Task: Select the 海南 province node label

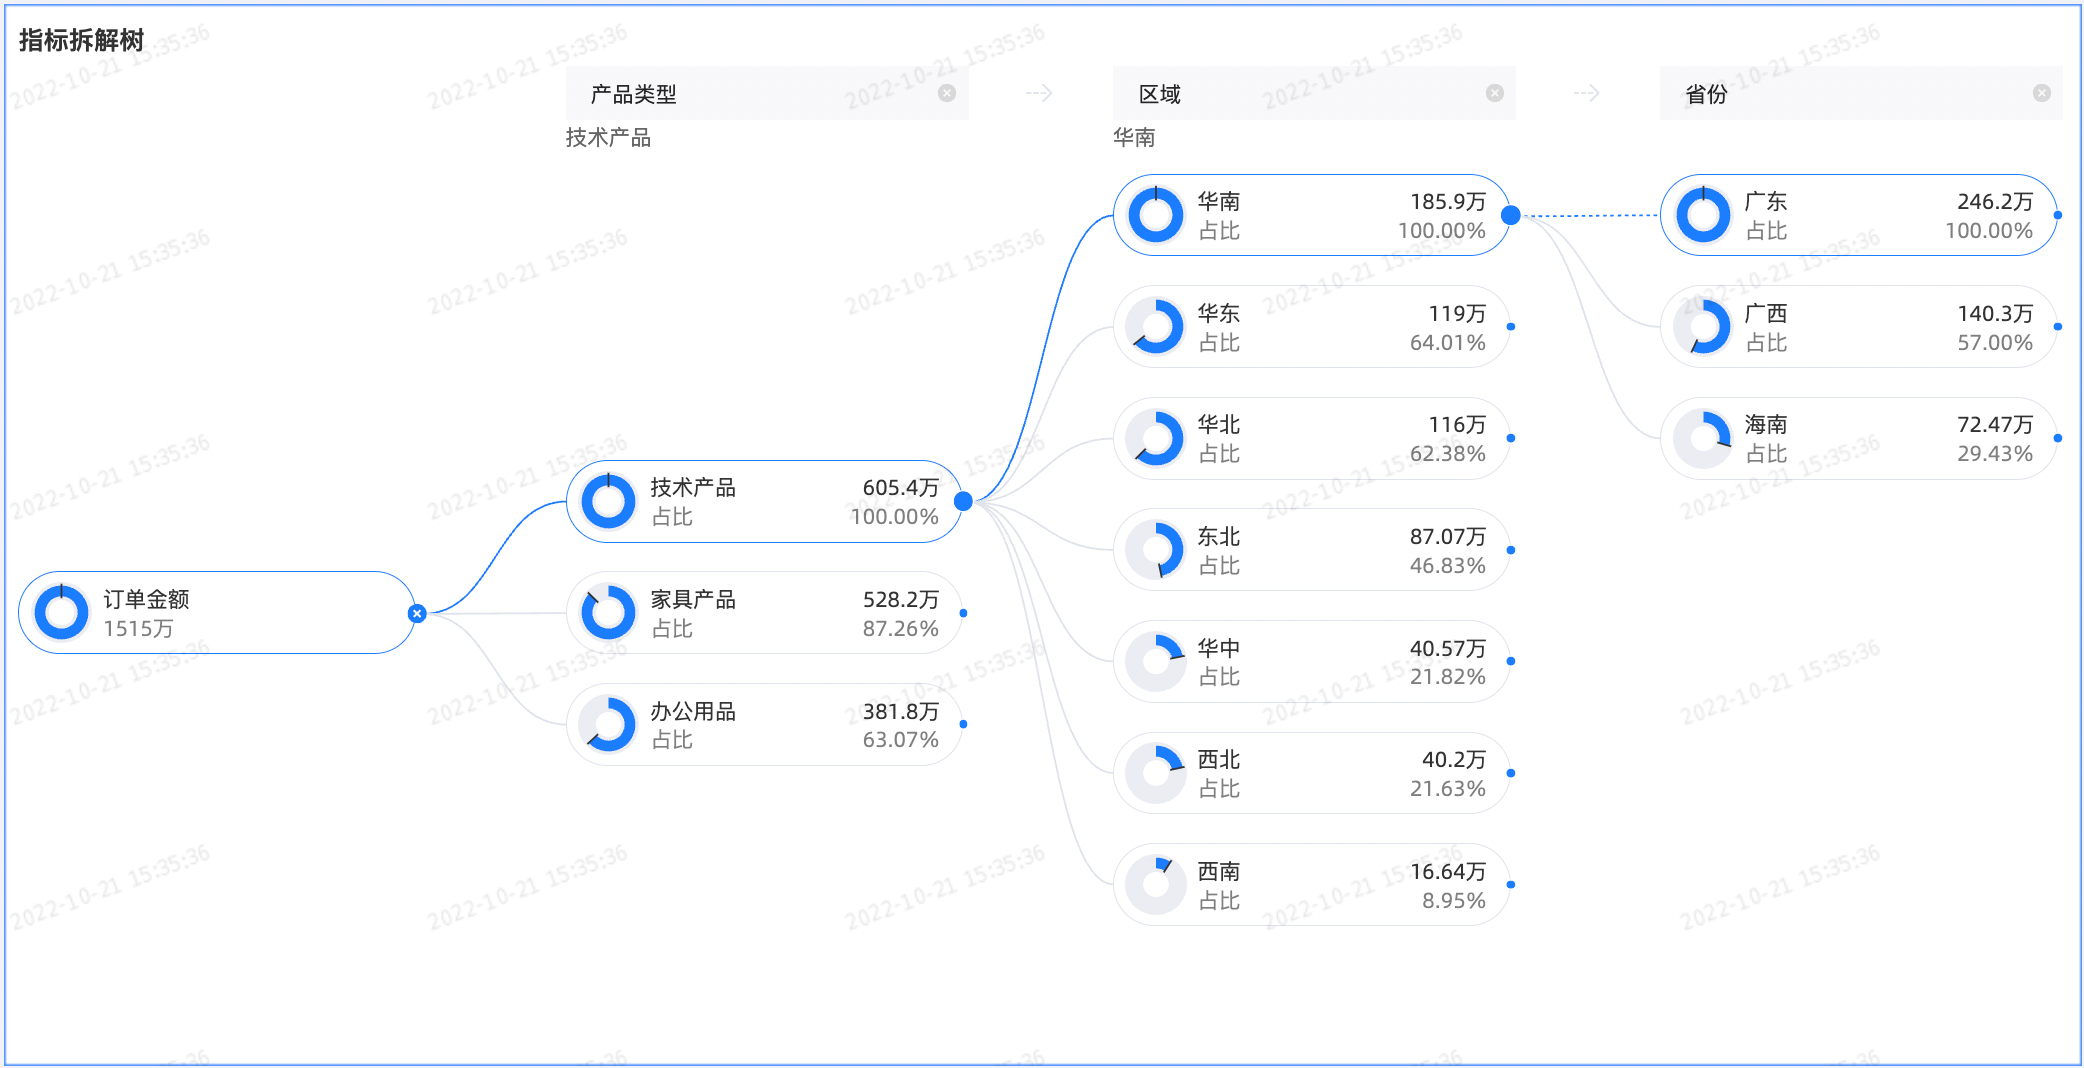Action: point(1766,424)
